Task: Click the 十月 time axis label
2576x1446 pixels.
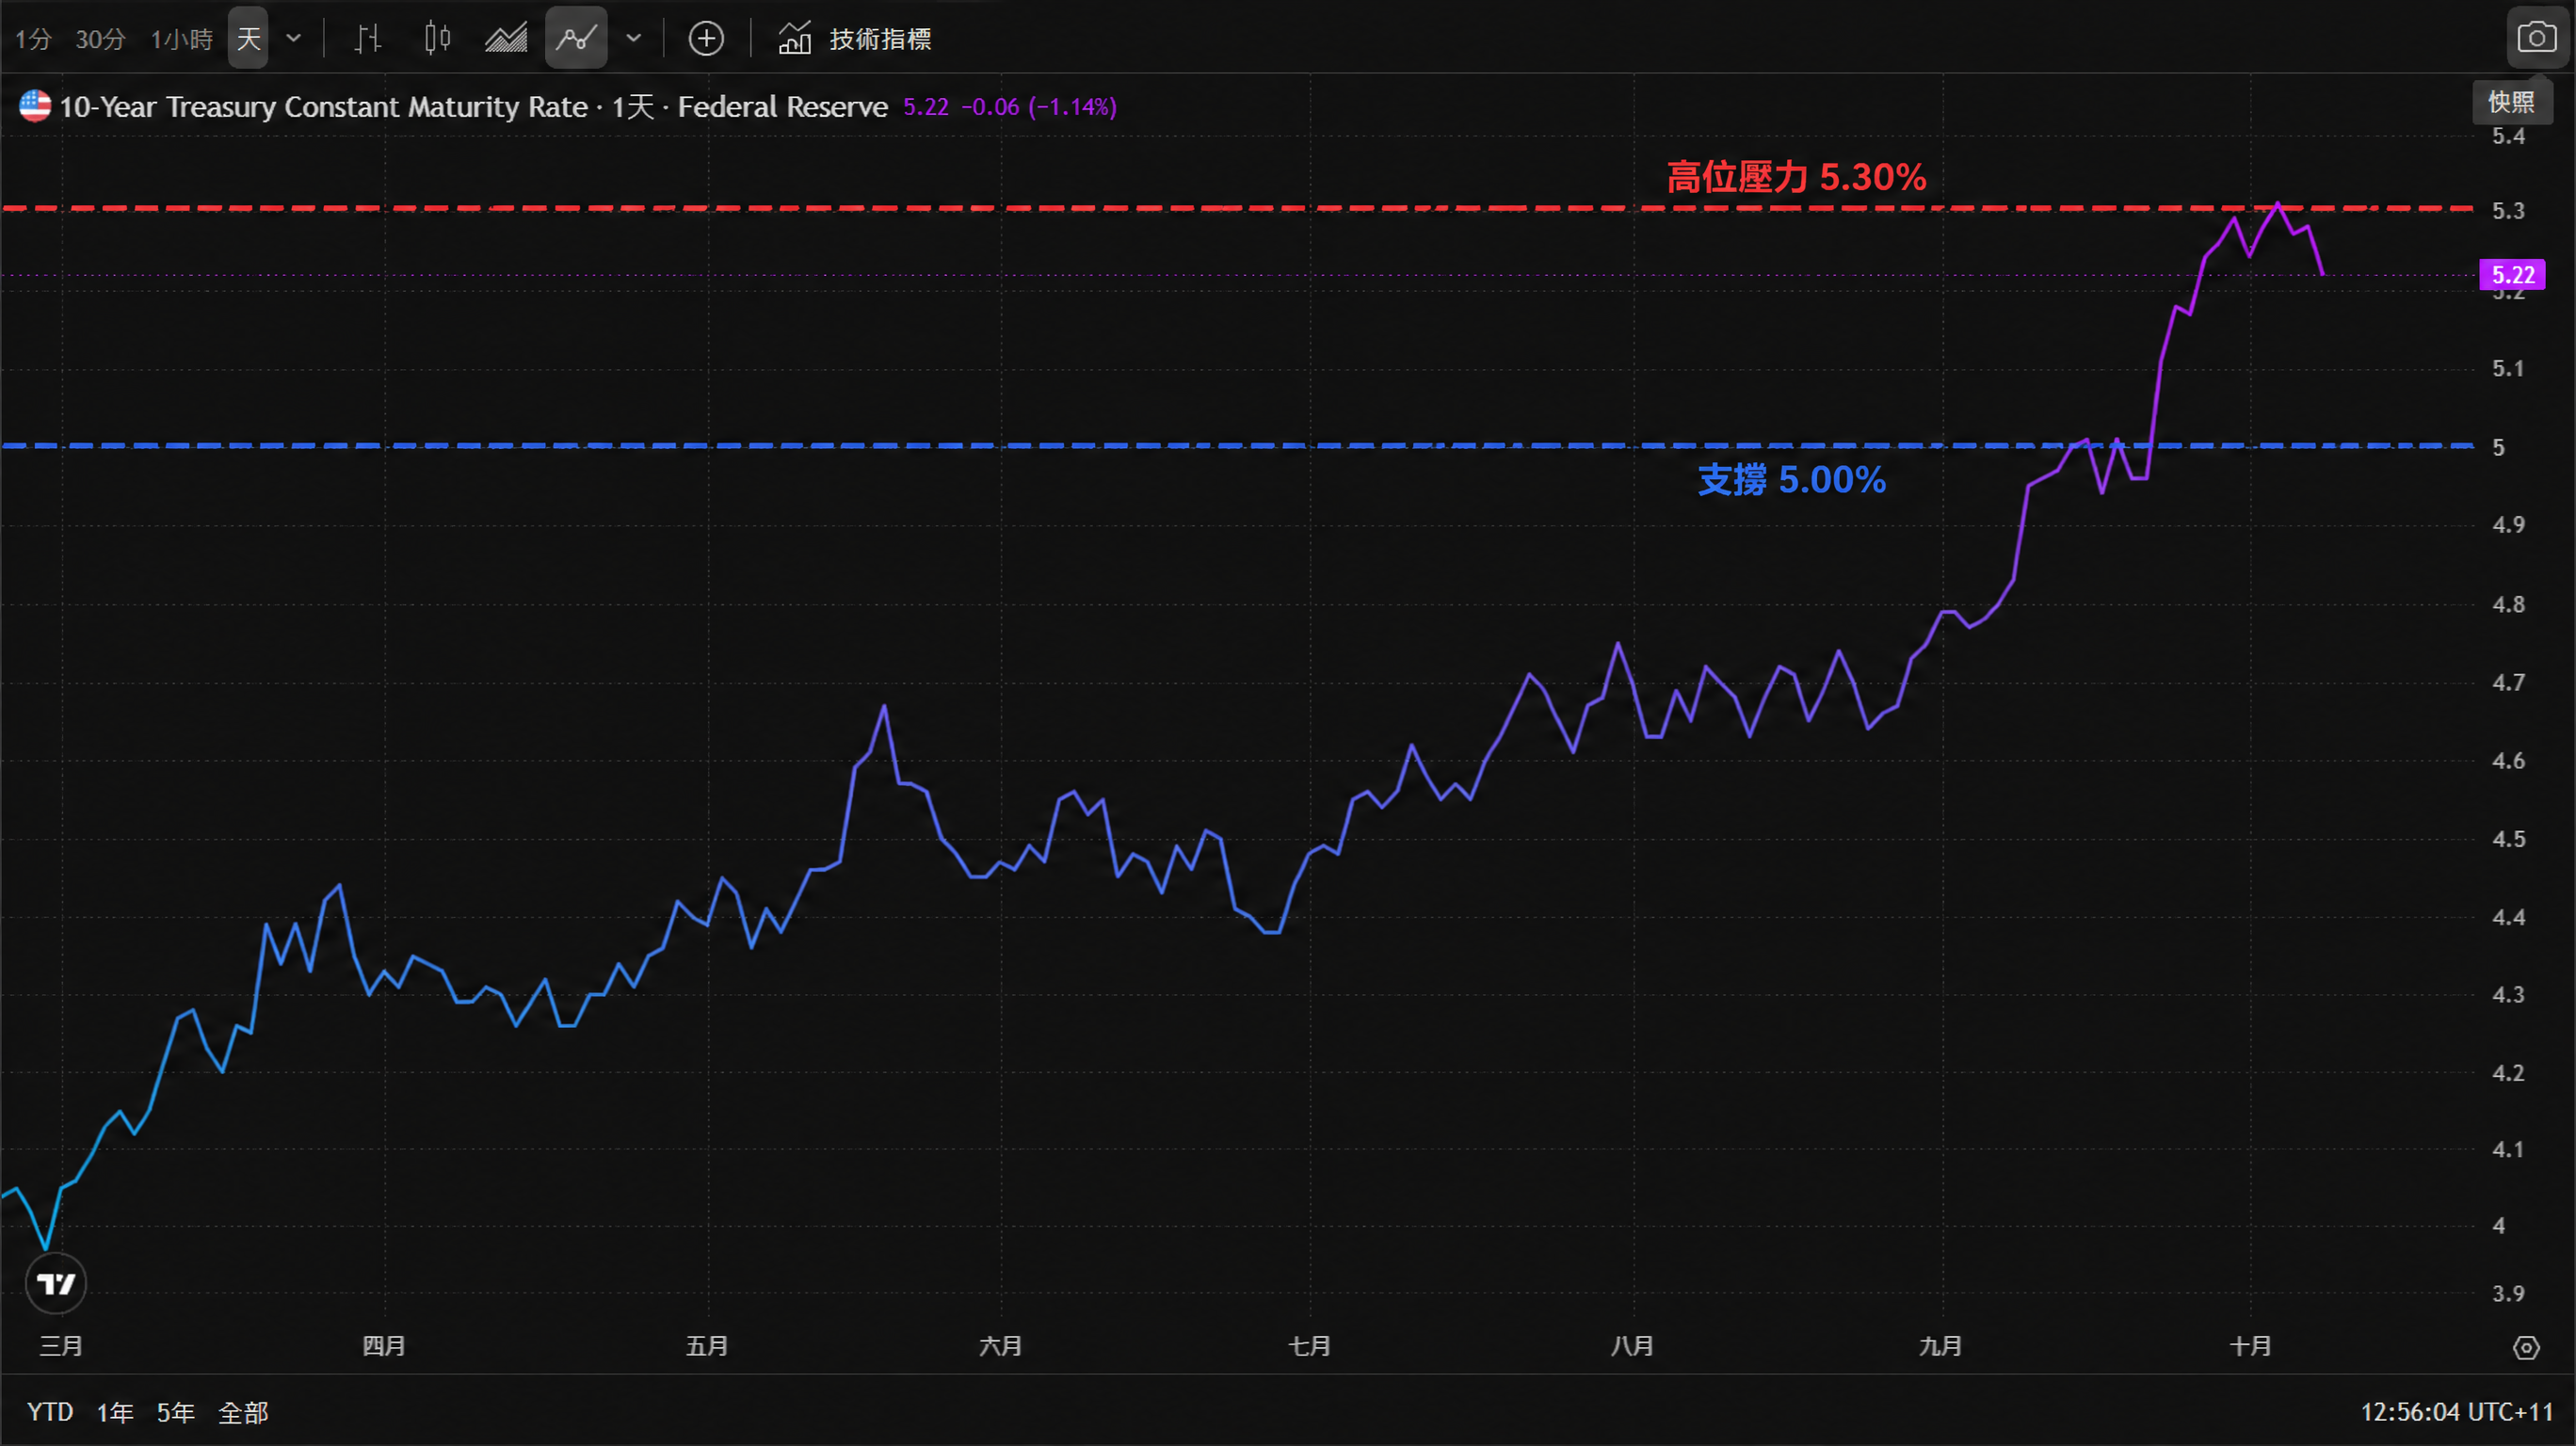Action: coord(2251,1346)
